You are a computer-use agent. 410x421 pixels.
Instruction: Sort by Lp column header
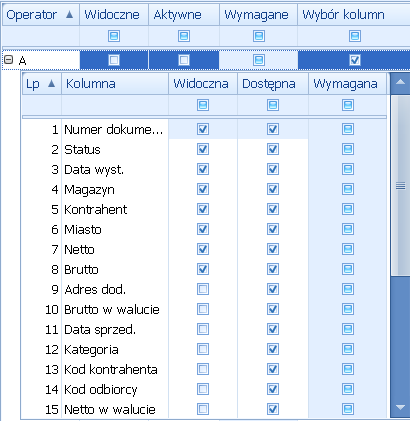pyautogui.click(x=42, y=84)
